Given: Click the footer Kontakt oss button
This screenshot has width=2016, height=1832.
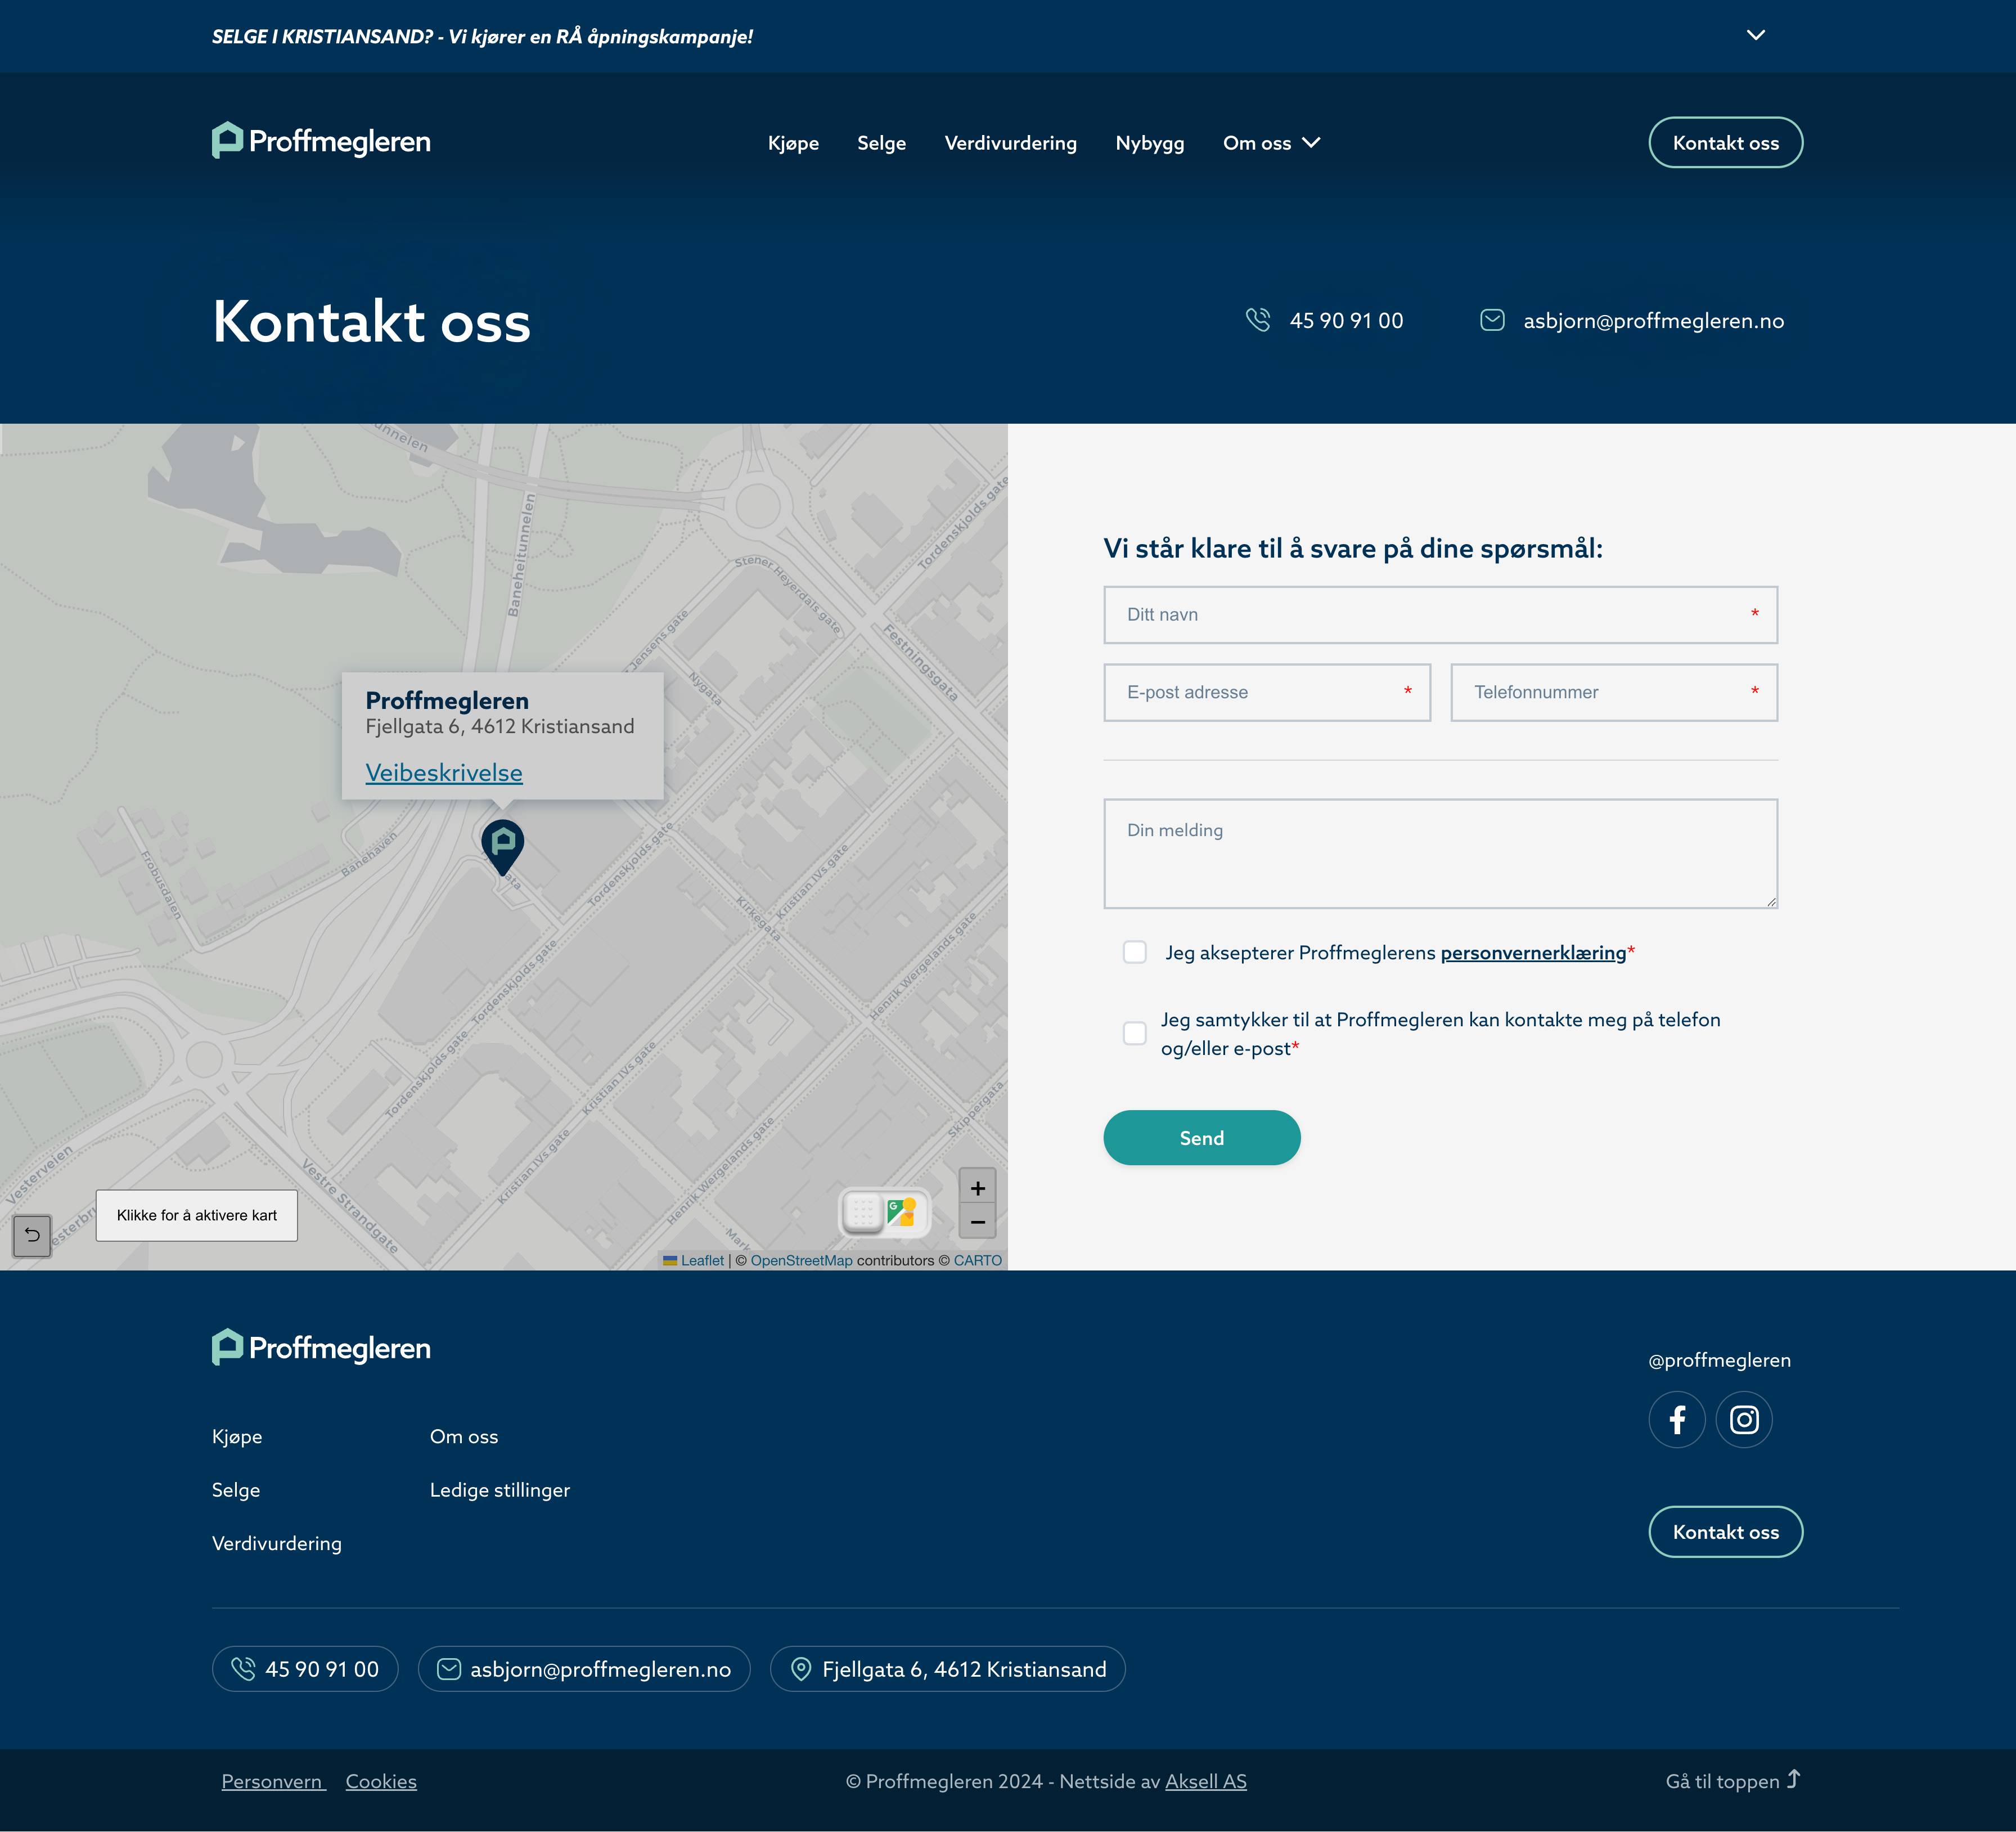Looking at the screenshot, I should coord(1725,1532).
